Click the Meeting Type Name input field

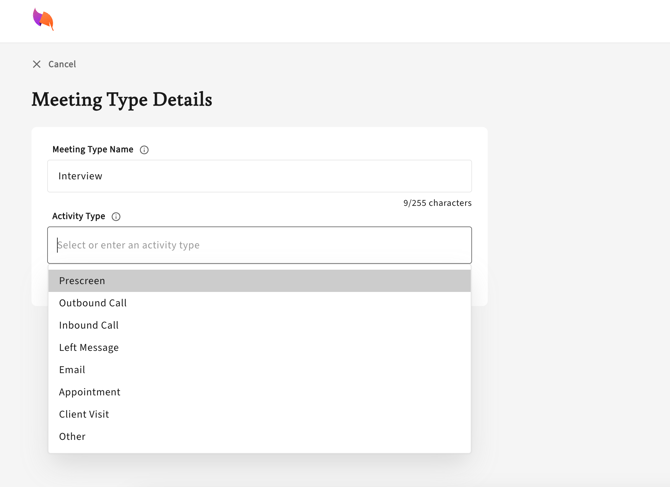pos(259,176)
